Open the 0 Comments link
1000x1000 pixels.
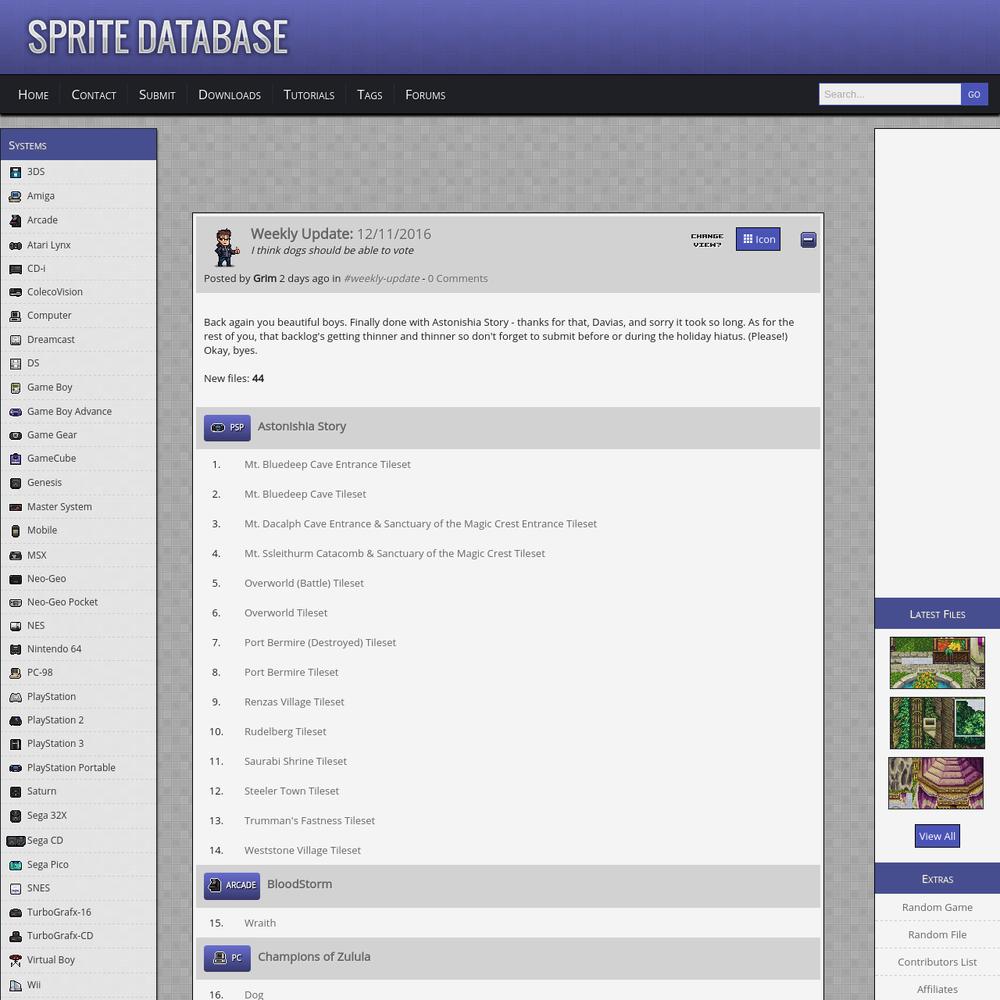coord(458,278)
